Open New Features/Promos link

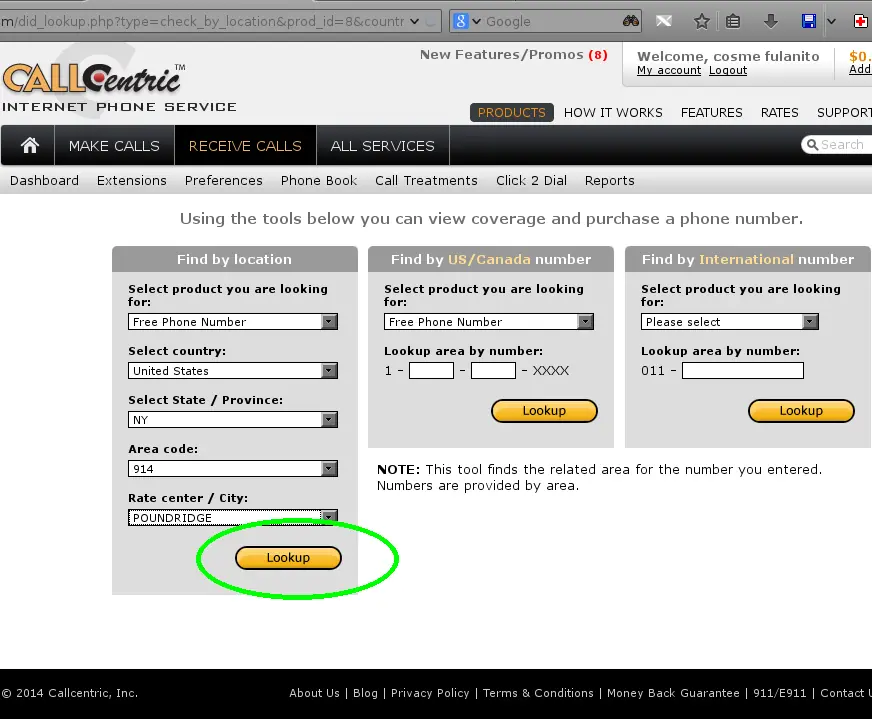tap(513, 54)
